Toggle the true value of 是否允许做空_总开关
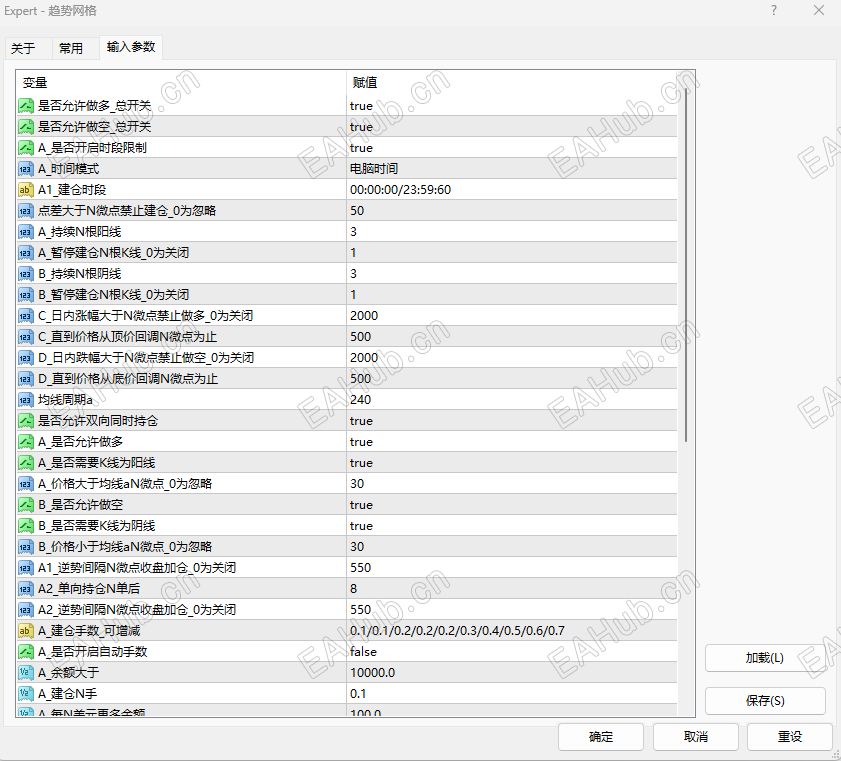841x761 pixels. tap(512, 127)
